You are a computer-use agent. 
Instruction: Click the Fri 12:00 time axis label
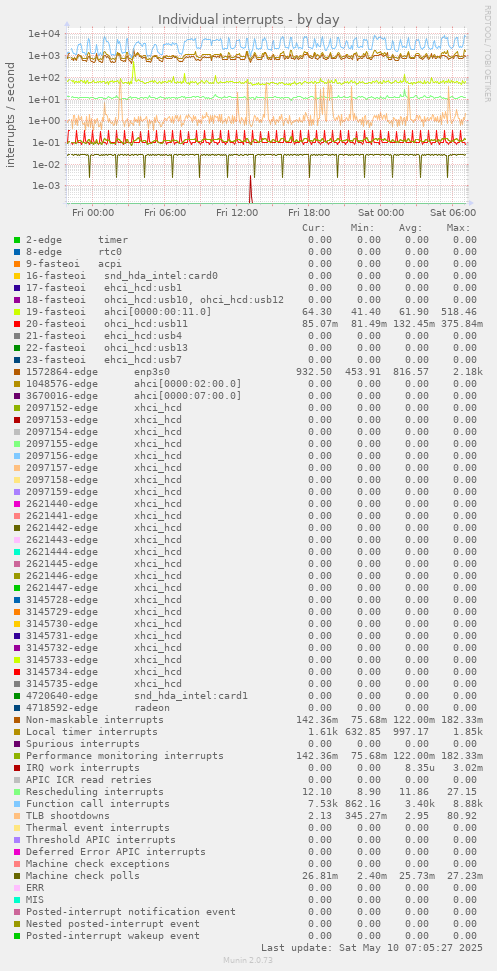coord(237,212)
